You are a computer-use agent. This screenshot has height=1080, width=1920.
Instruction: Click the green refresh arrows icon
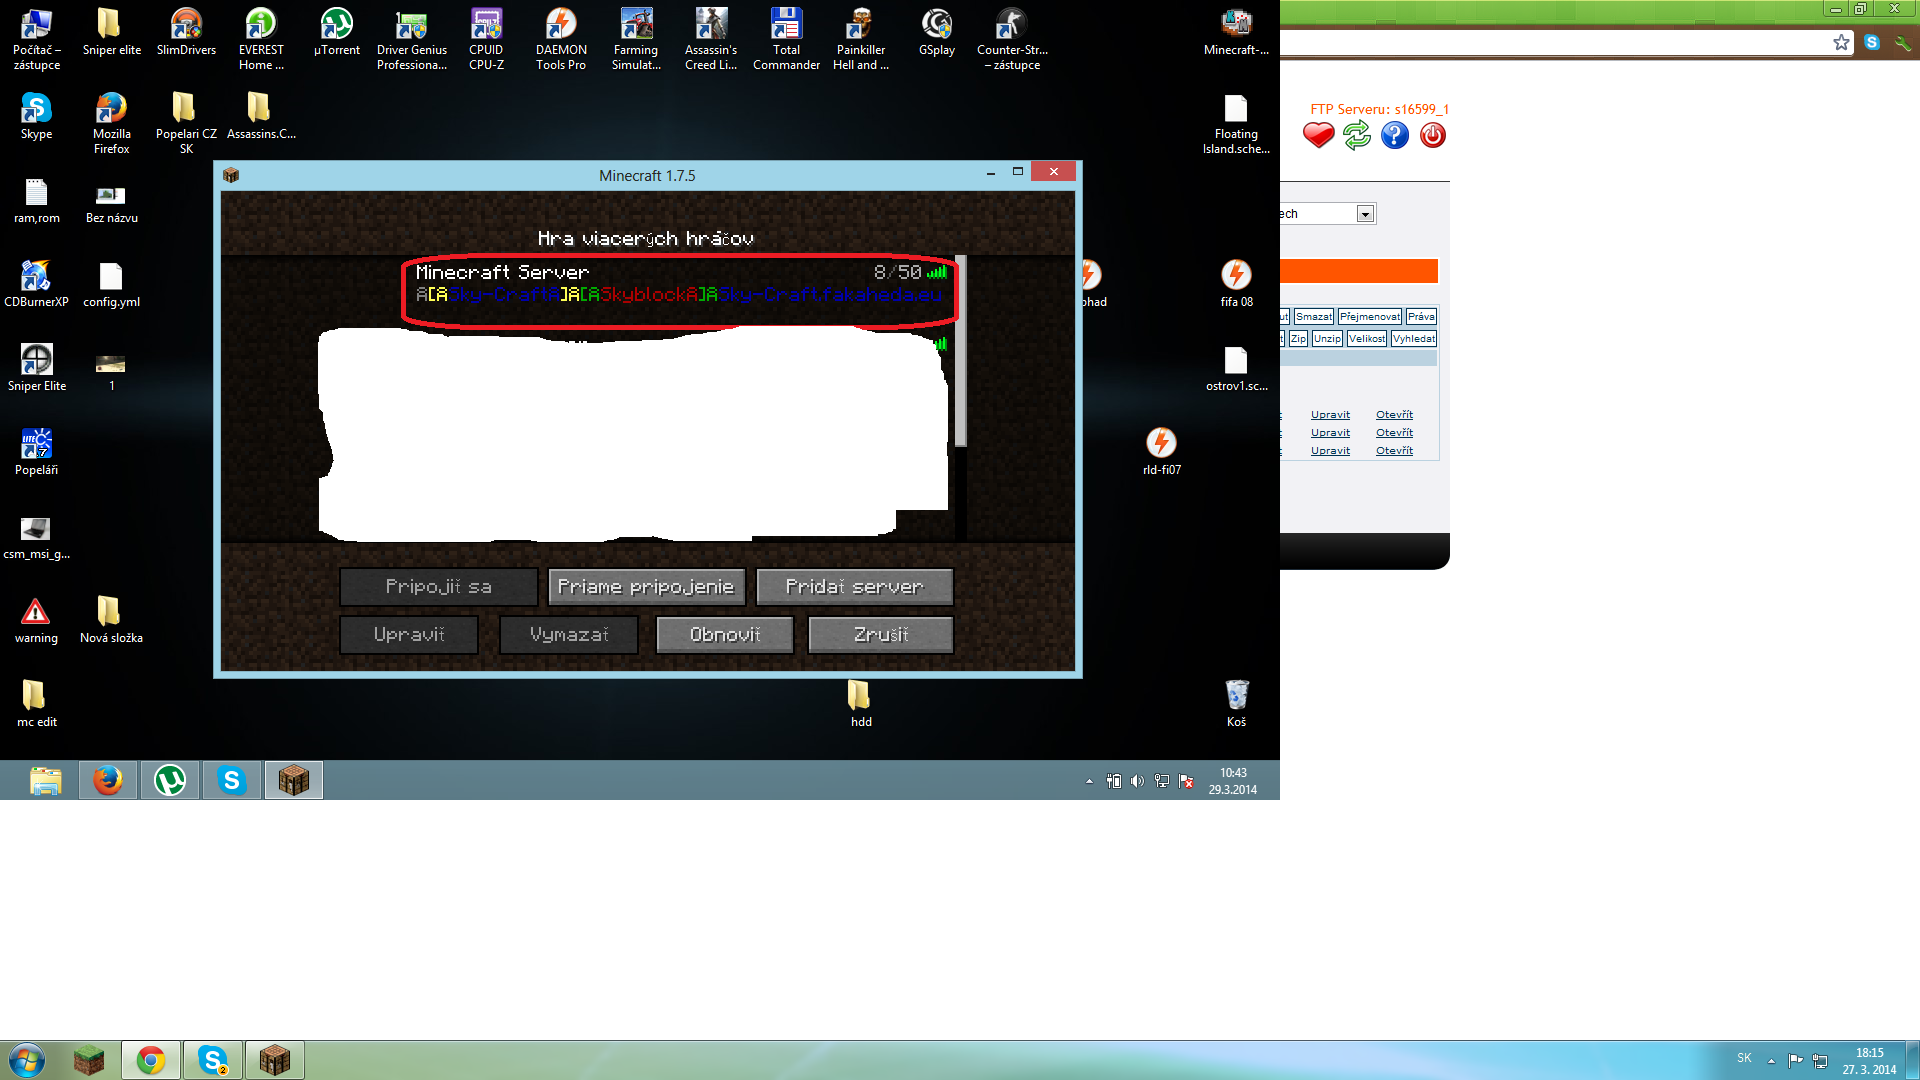[x=1356, y=135]
